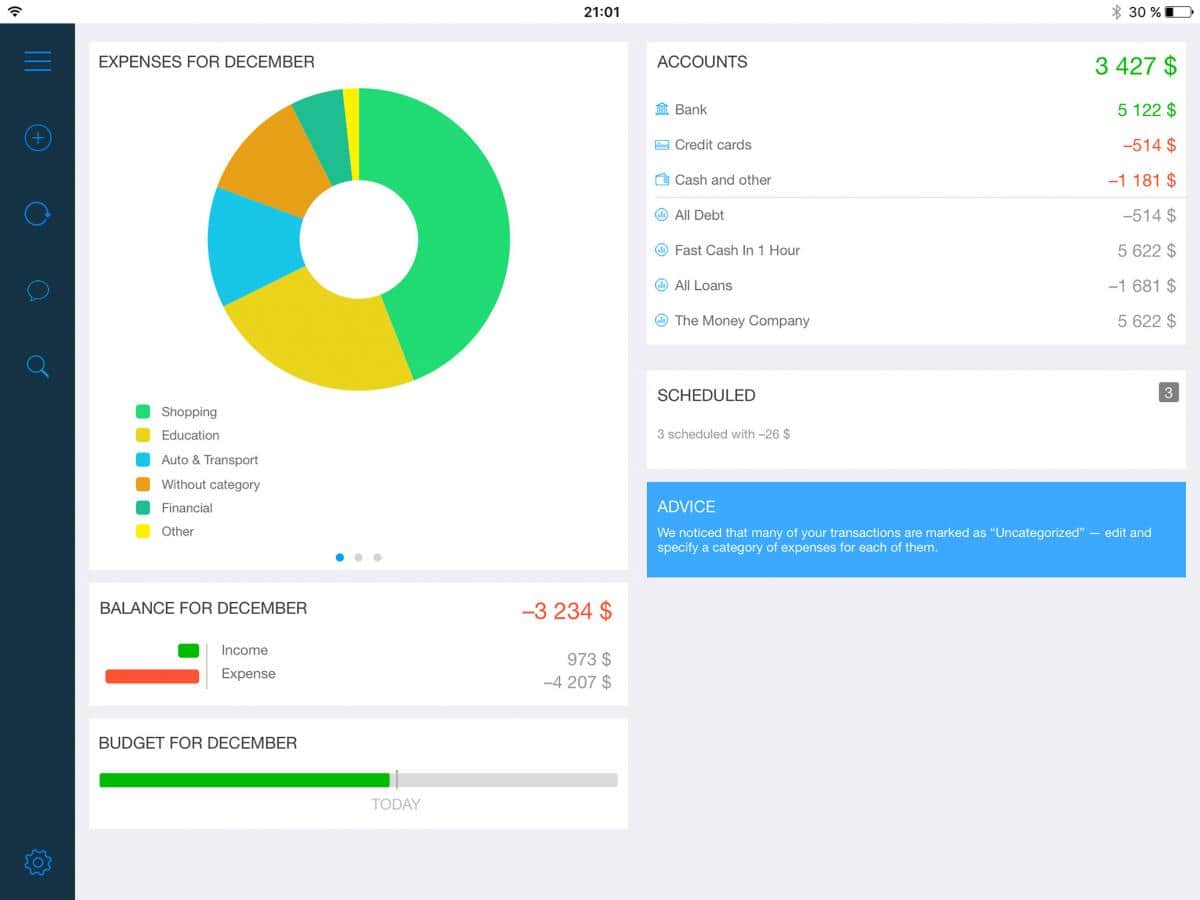The height and width of the screenshot is (900, 1200).
Task: Select the first chart page dot
Action: pos(340,558)
